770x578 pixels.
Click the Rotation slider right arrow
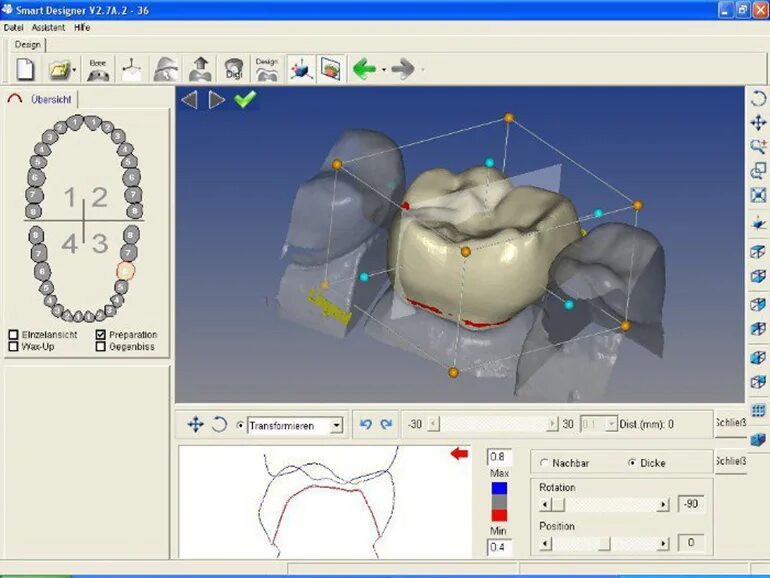tap(663, 504)
